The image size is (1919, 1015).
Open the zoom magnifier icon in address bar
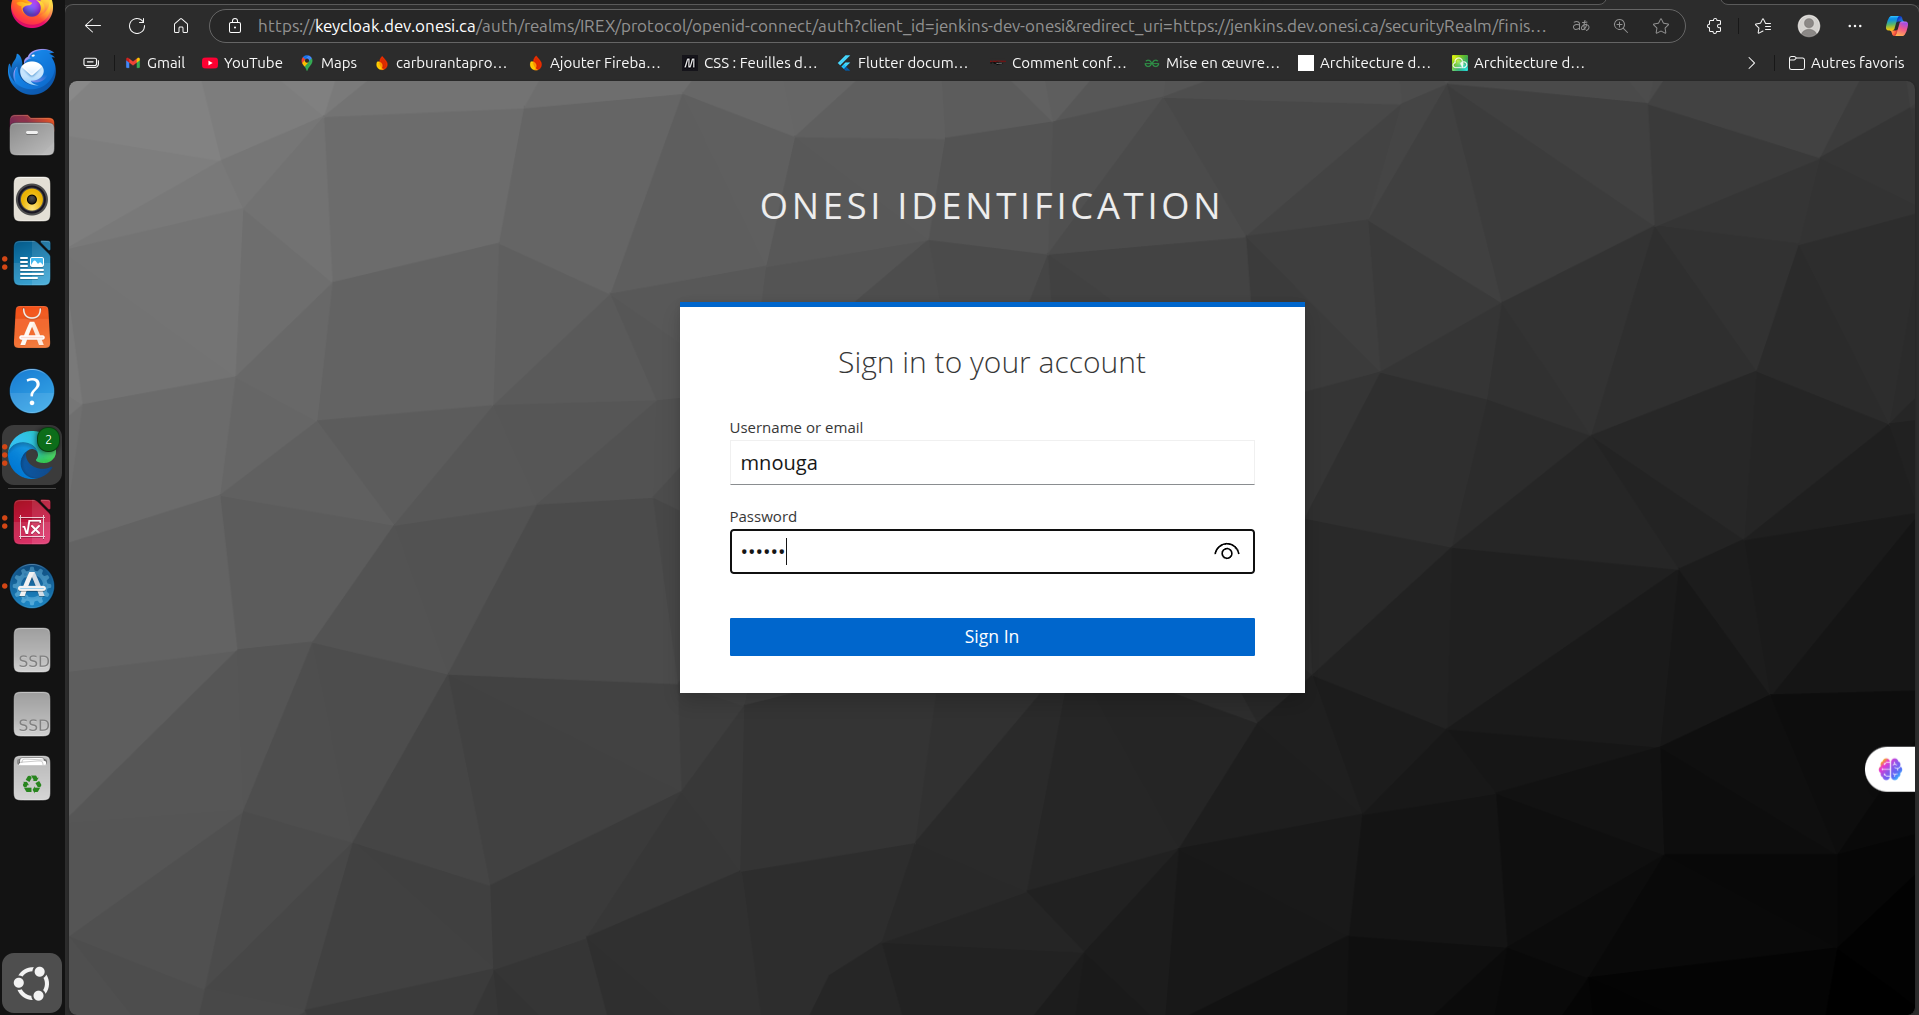[x=1621, y=26]
